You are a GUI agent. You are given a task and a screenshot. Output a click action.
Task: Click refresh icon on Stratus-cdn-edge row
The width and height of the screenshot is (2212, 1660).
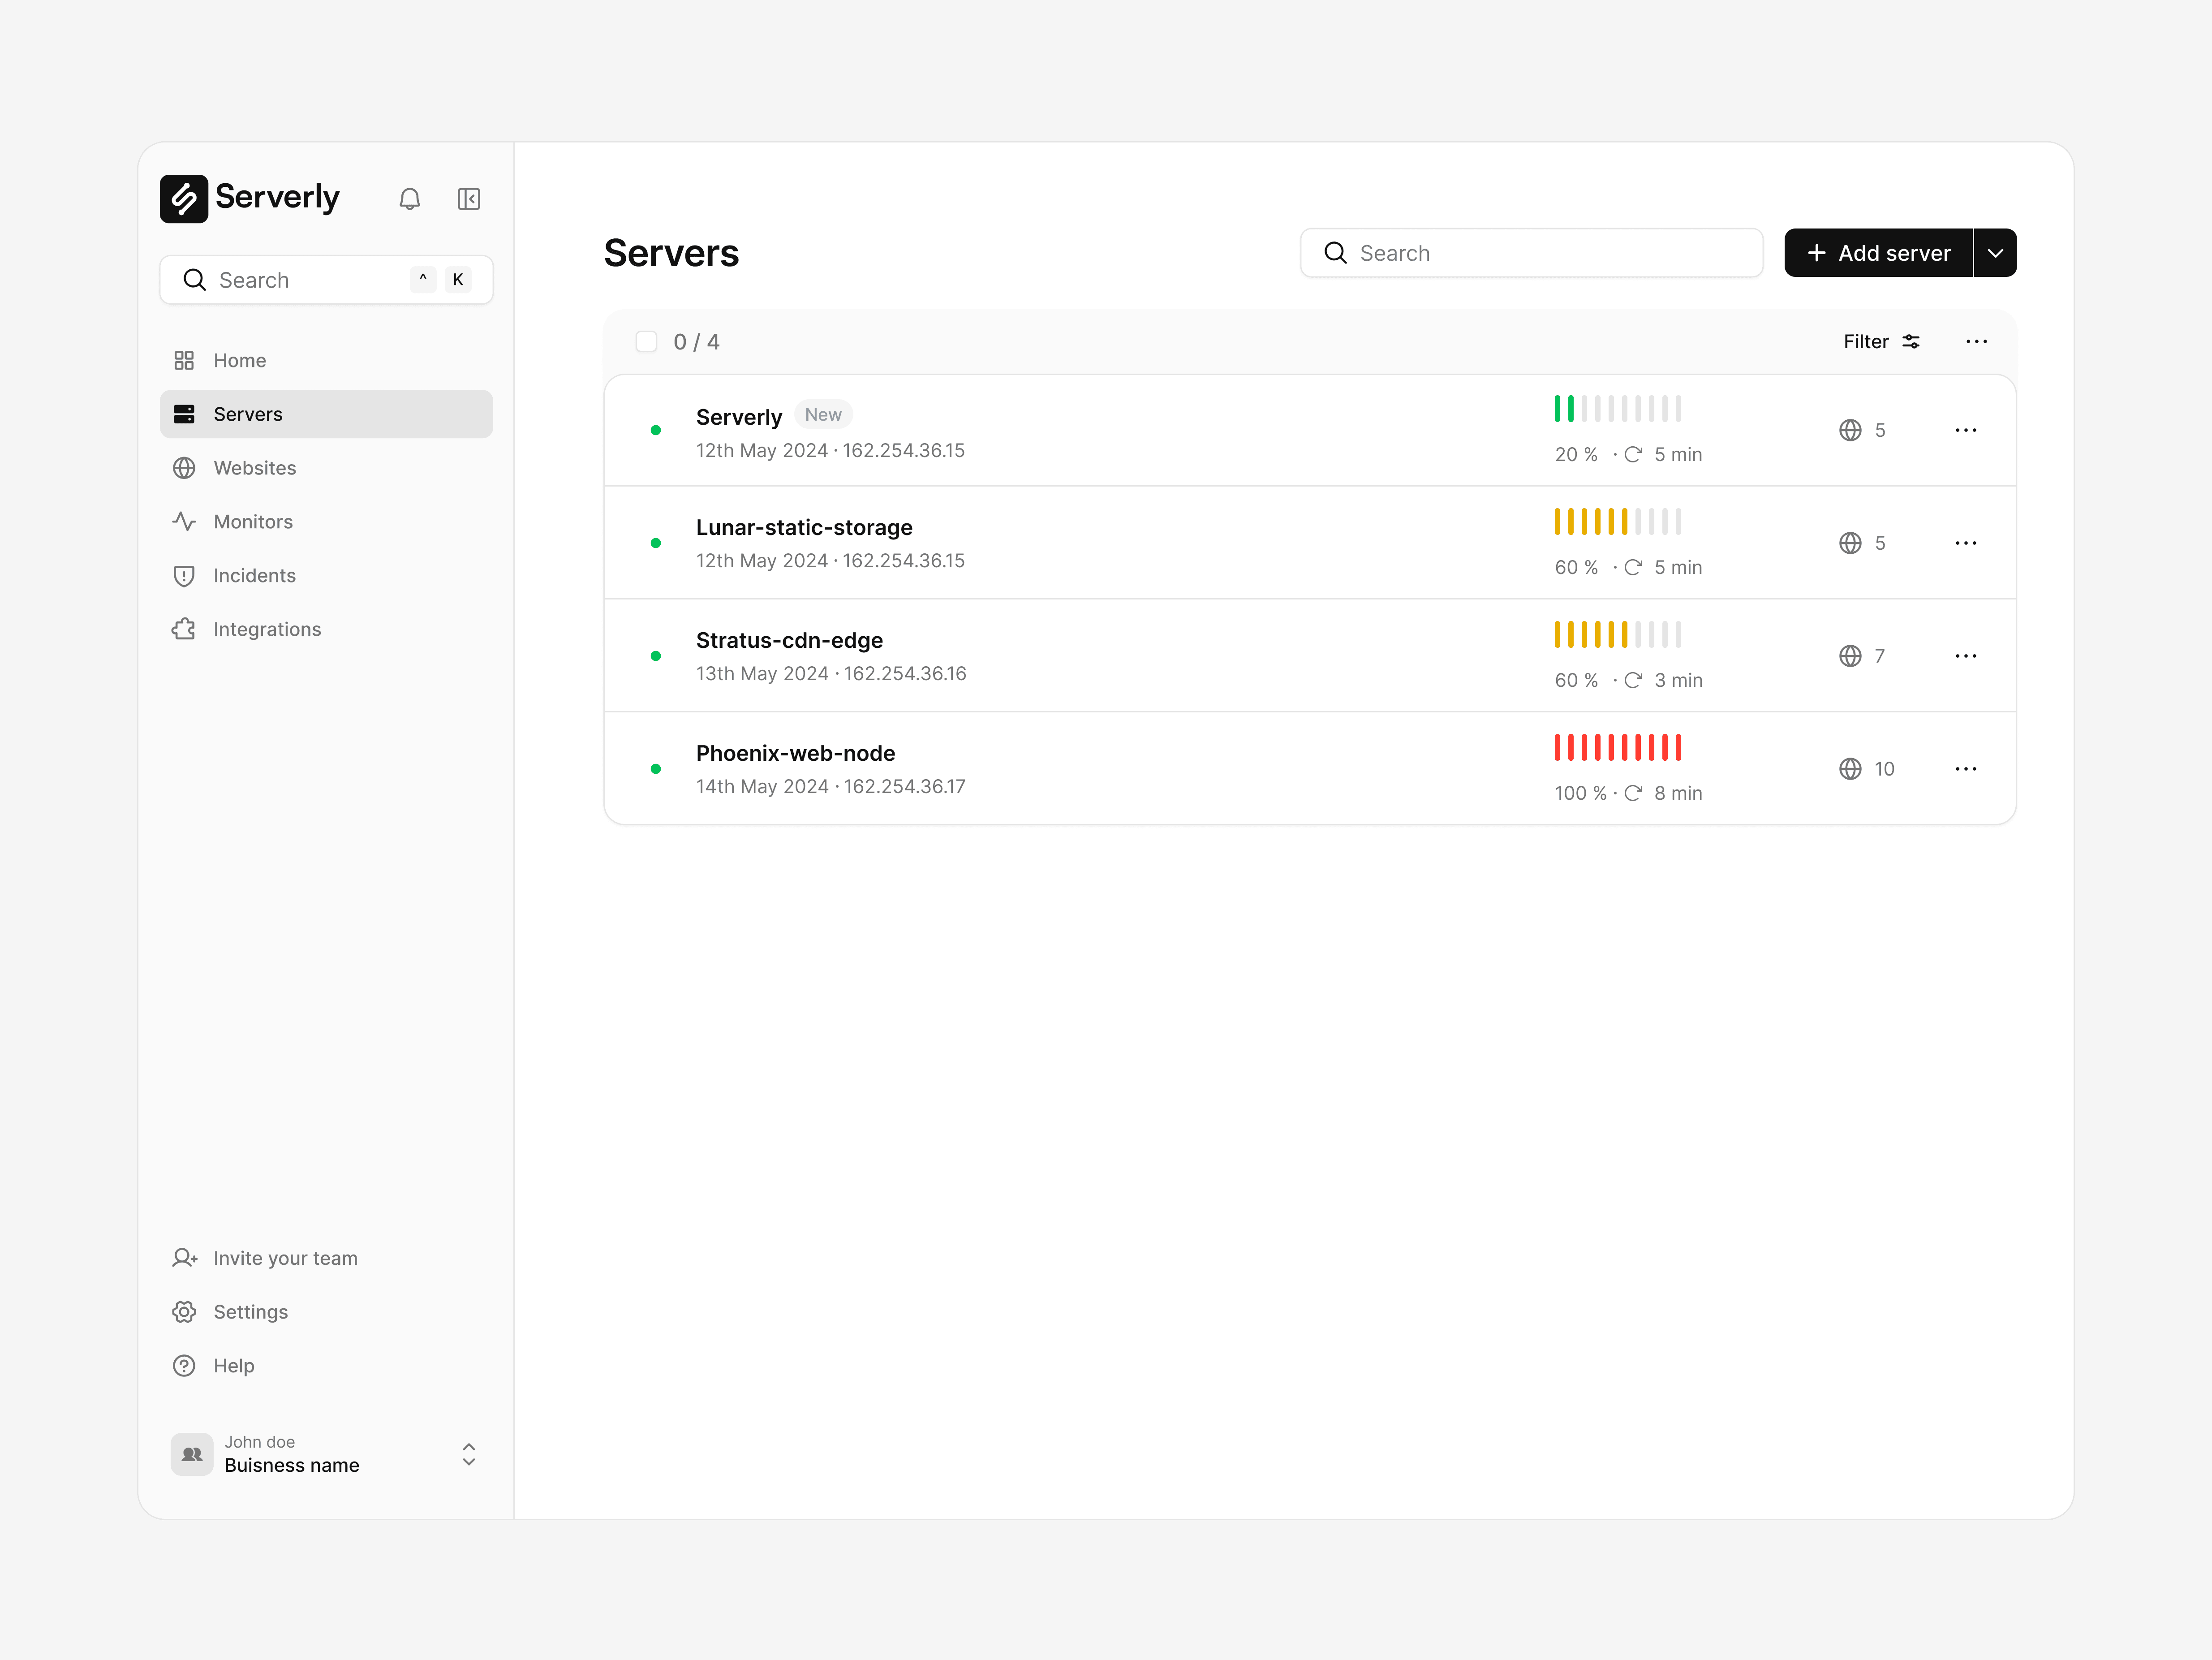tap(1633, 680)
